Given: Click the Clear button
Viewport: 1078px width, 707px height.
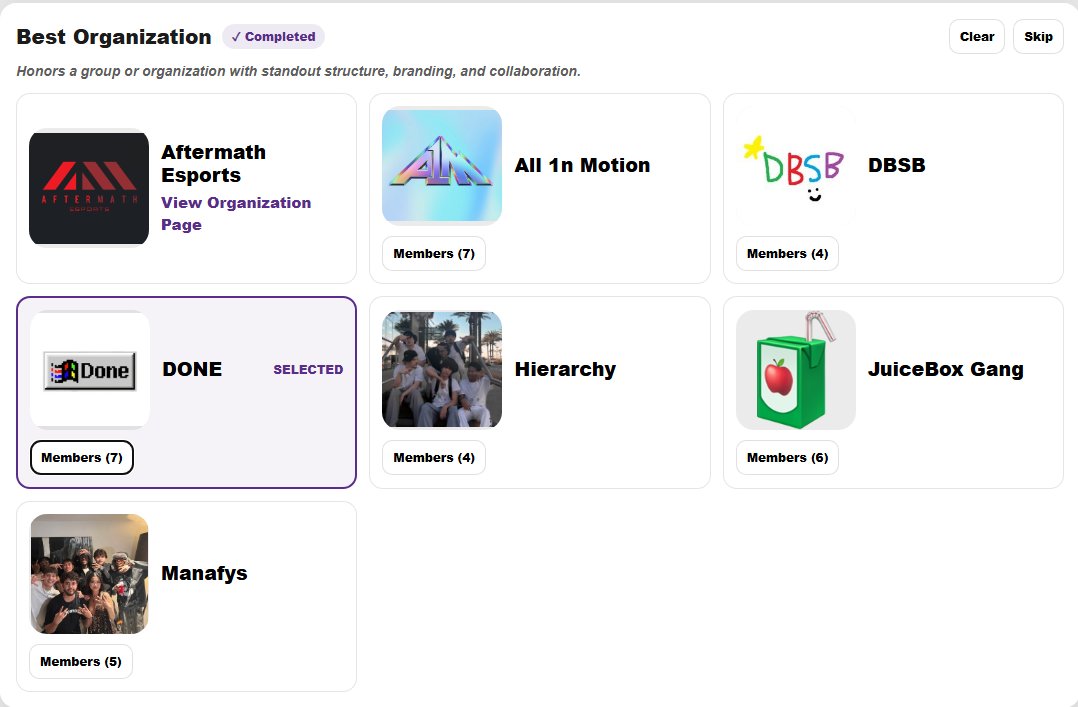Looking at the screenshot, I should click(x=977, y=36).
